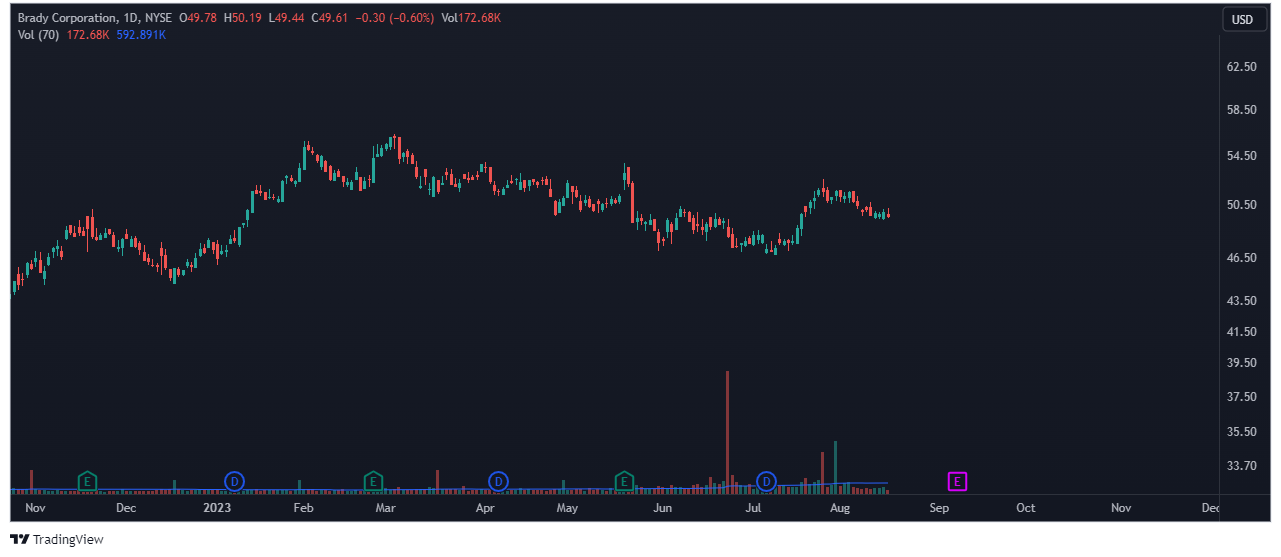Click the 33.70 price axis label
This screenshot has width=1281, height=557.
point(1242,466)
